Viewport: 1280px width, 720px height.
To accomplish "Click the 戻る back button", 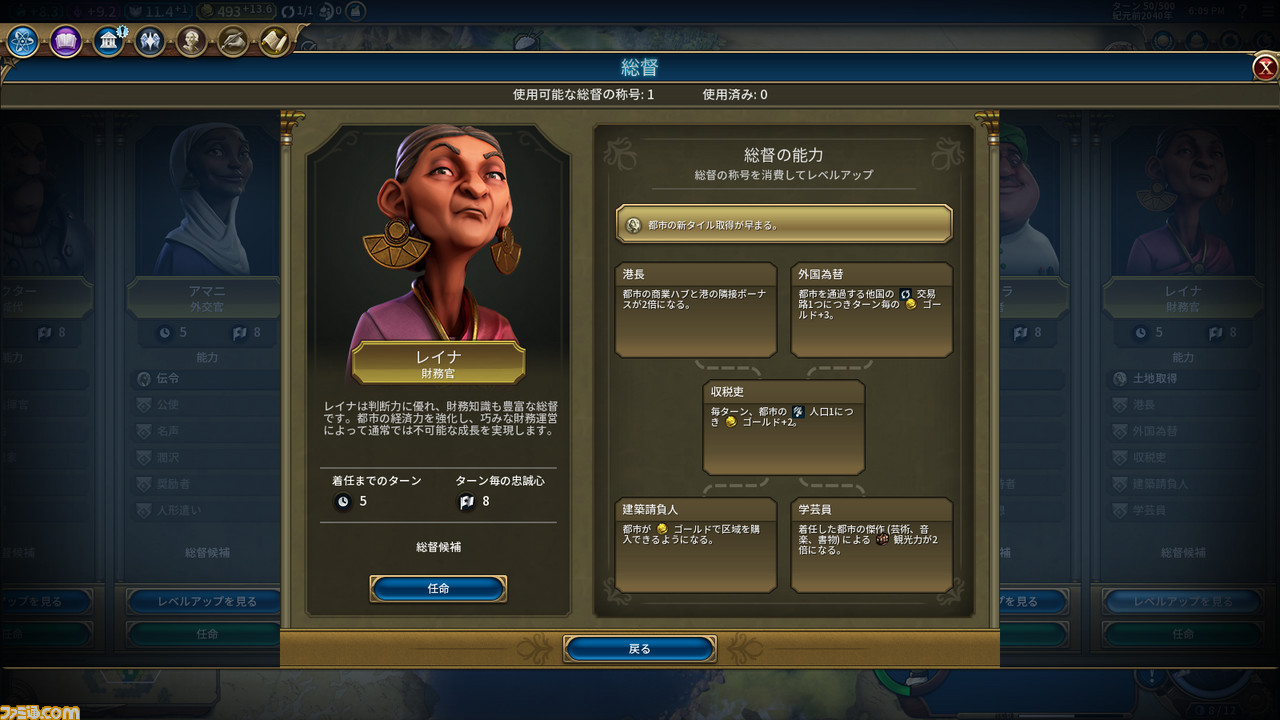I will [x=640, y=649].
